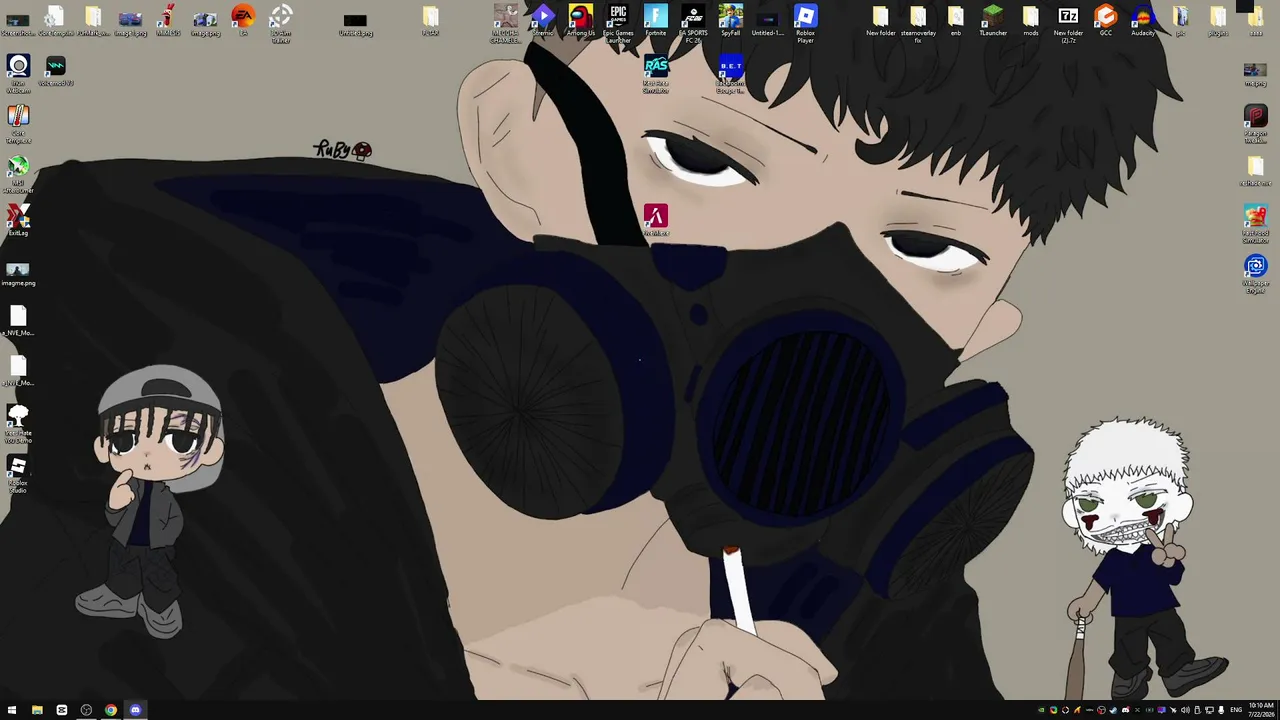Open the Wallpaper Engine shortcut

click(x=1255, y=274)
